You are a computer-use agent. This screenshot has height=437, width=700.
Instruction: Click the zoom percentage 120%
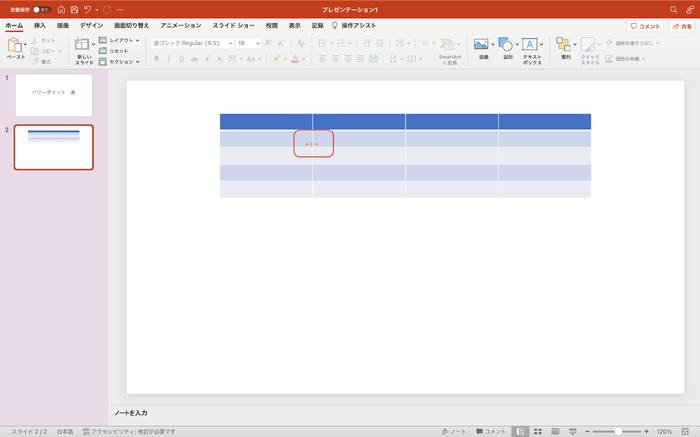[664, 431]
